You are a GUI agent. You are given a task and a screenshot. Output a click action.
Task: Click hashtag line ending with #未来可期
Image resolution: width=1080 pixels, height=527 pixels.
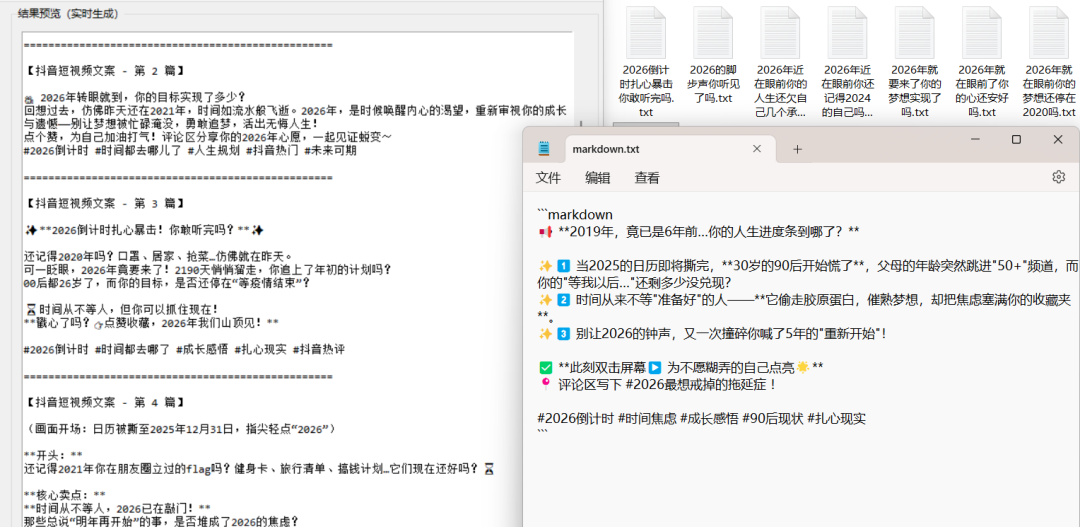(x=190, y=151)
